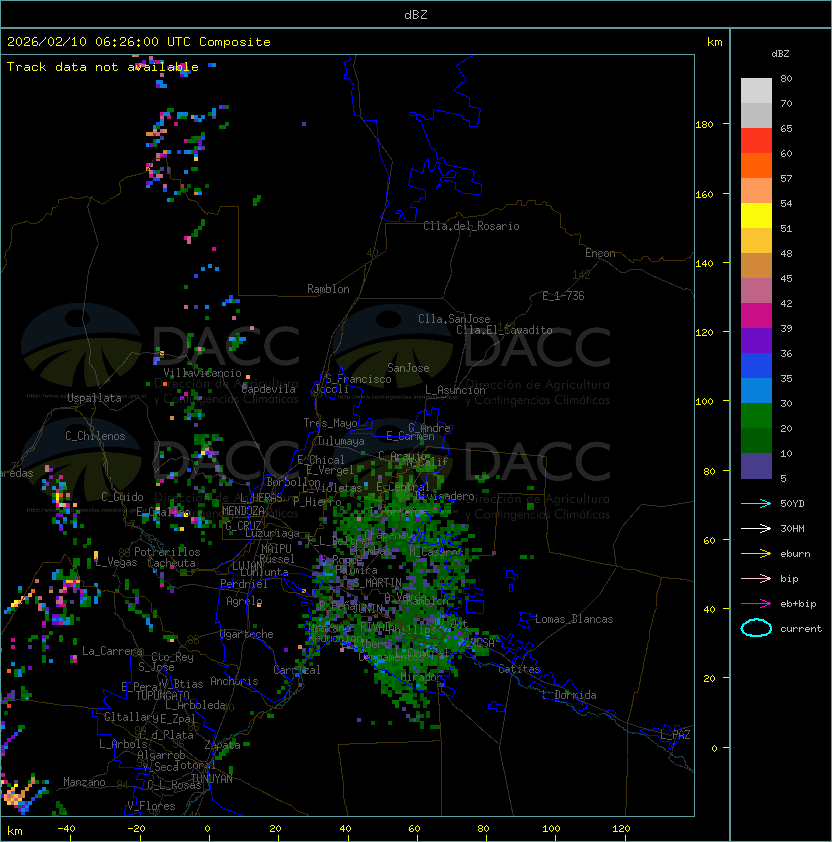Click the Zapata location label
832x842 pixels.
click(222, 745)
